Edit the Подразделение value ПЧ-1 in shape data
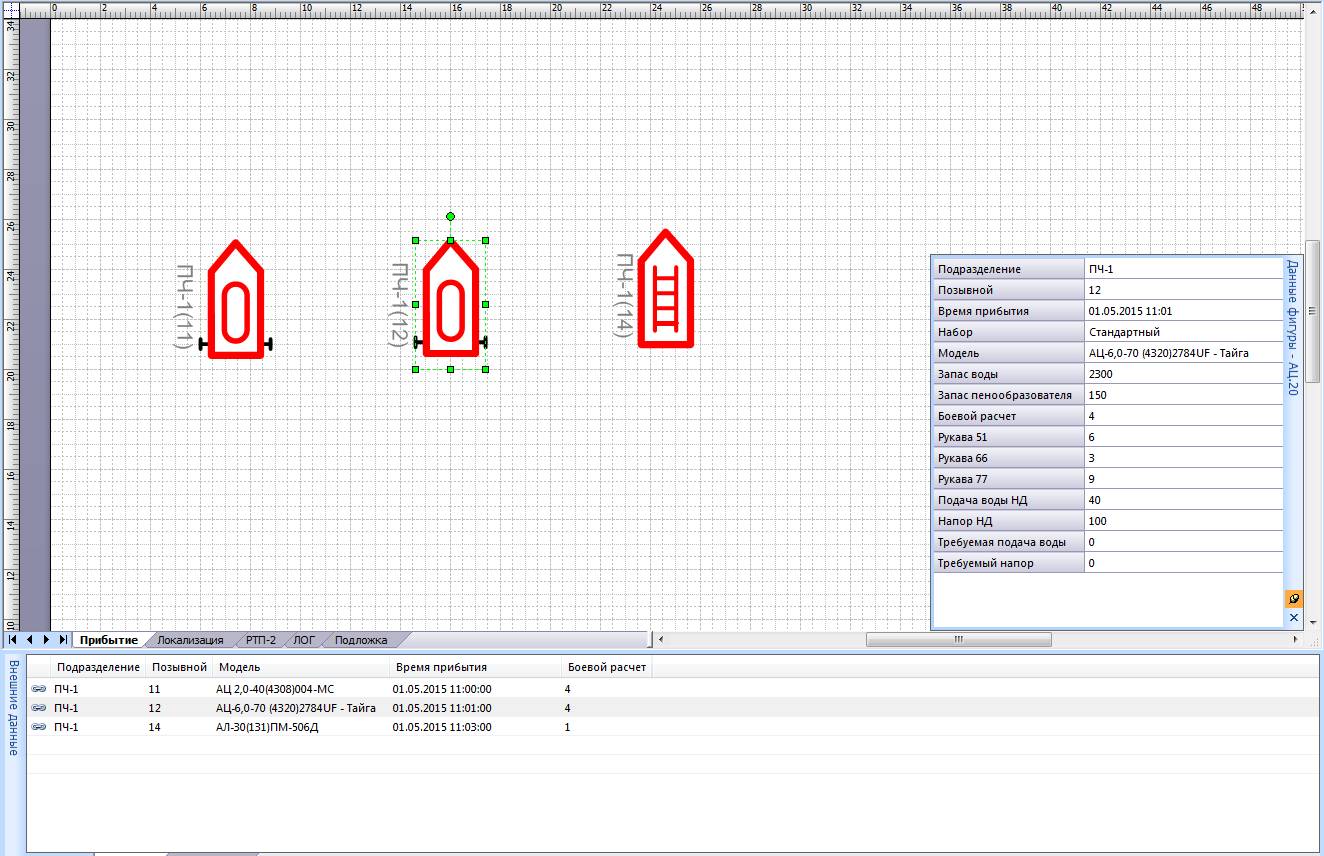 point(1183,269)
